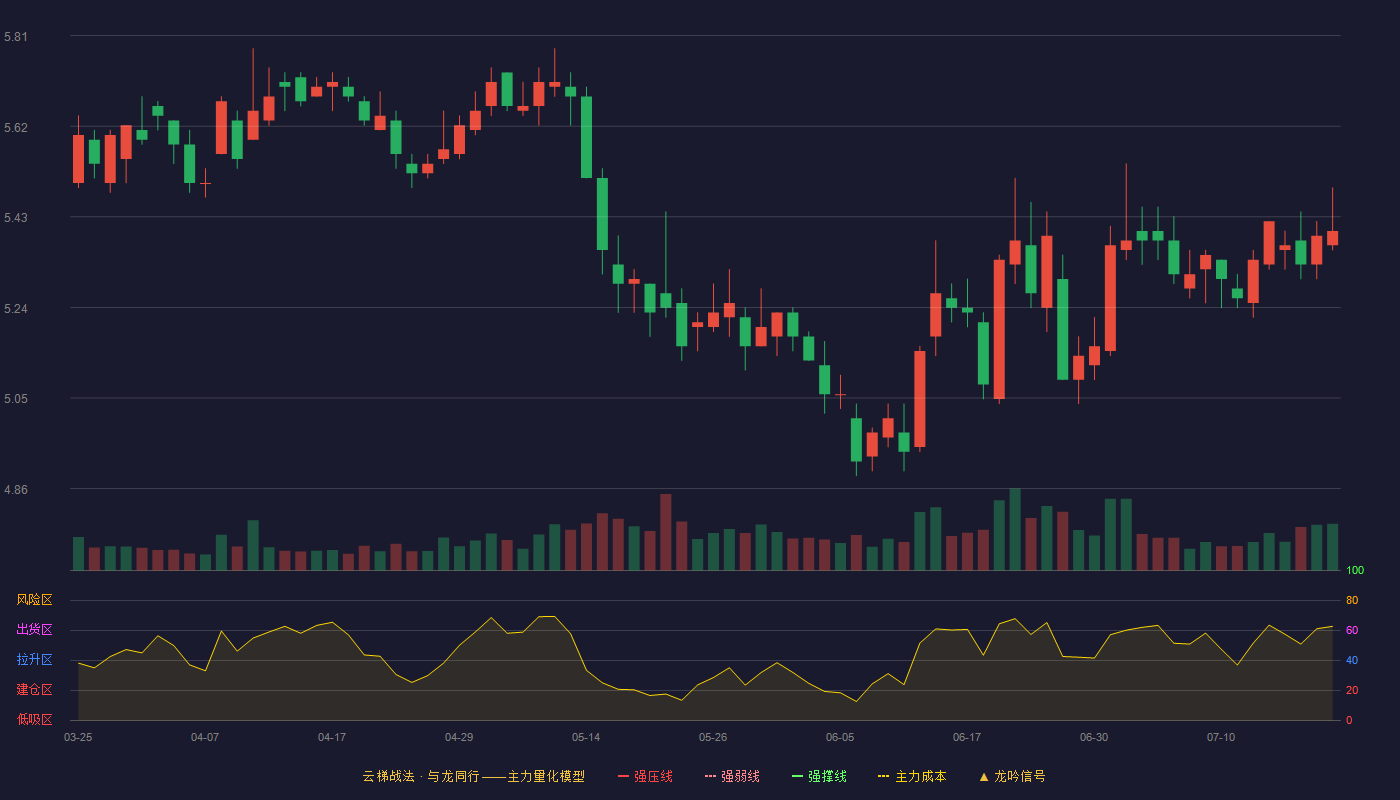Click the 5.05 price axis label

point(16,399)
